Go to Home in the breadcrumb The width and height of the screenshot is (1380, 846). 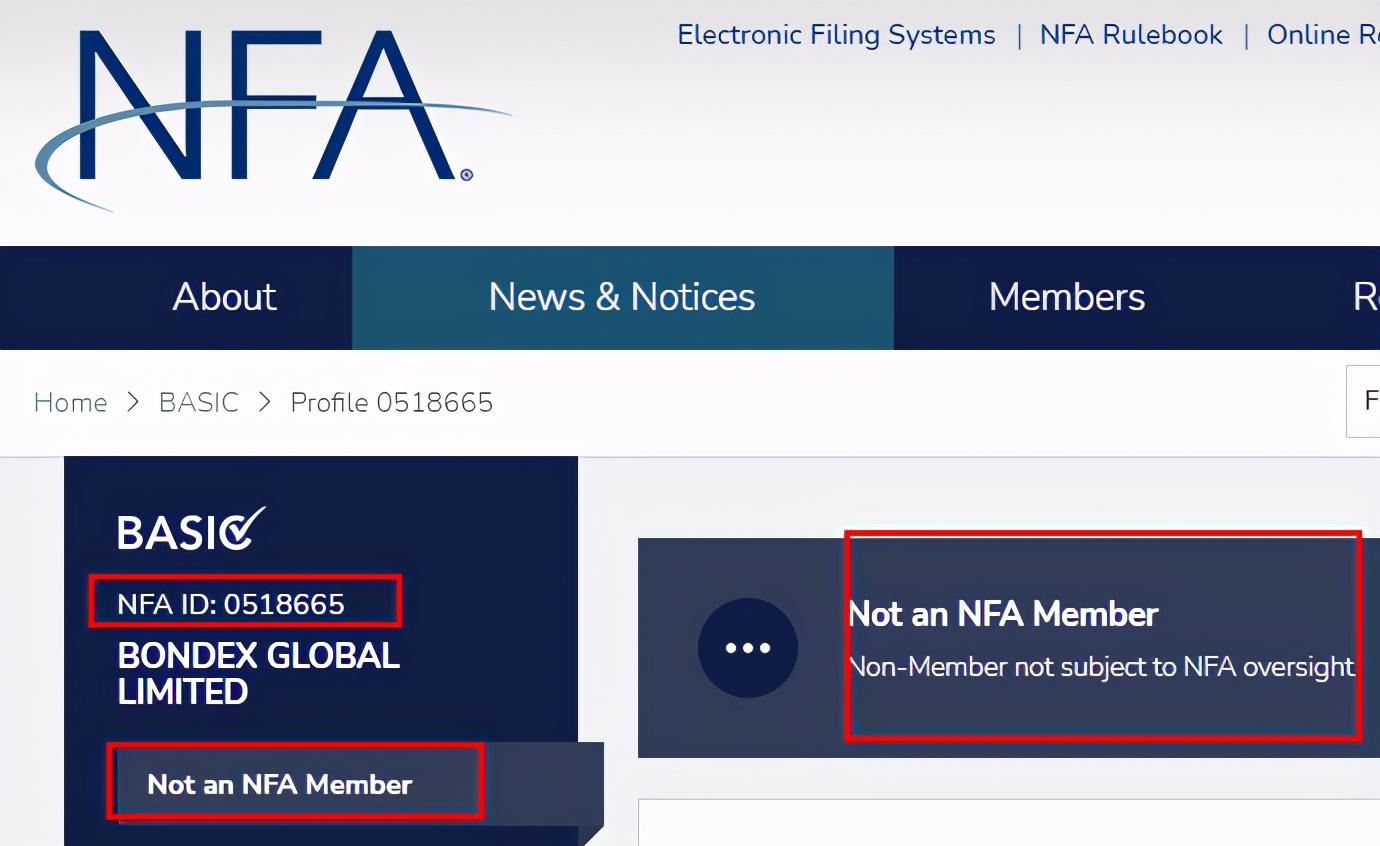(x=70, y=402)
